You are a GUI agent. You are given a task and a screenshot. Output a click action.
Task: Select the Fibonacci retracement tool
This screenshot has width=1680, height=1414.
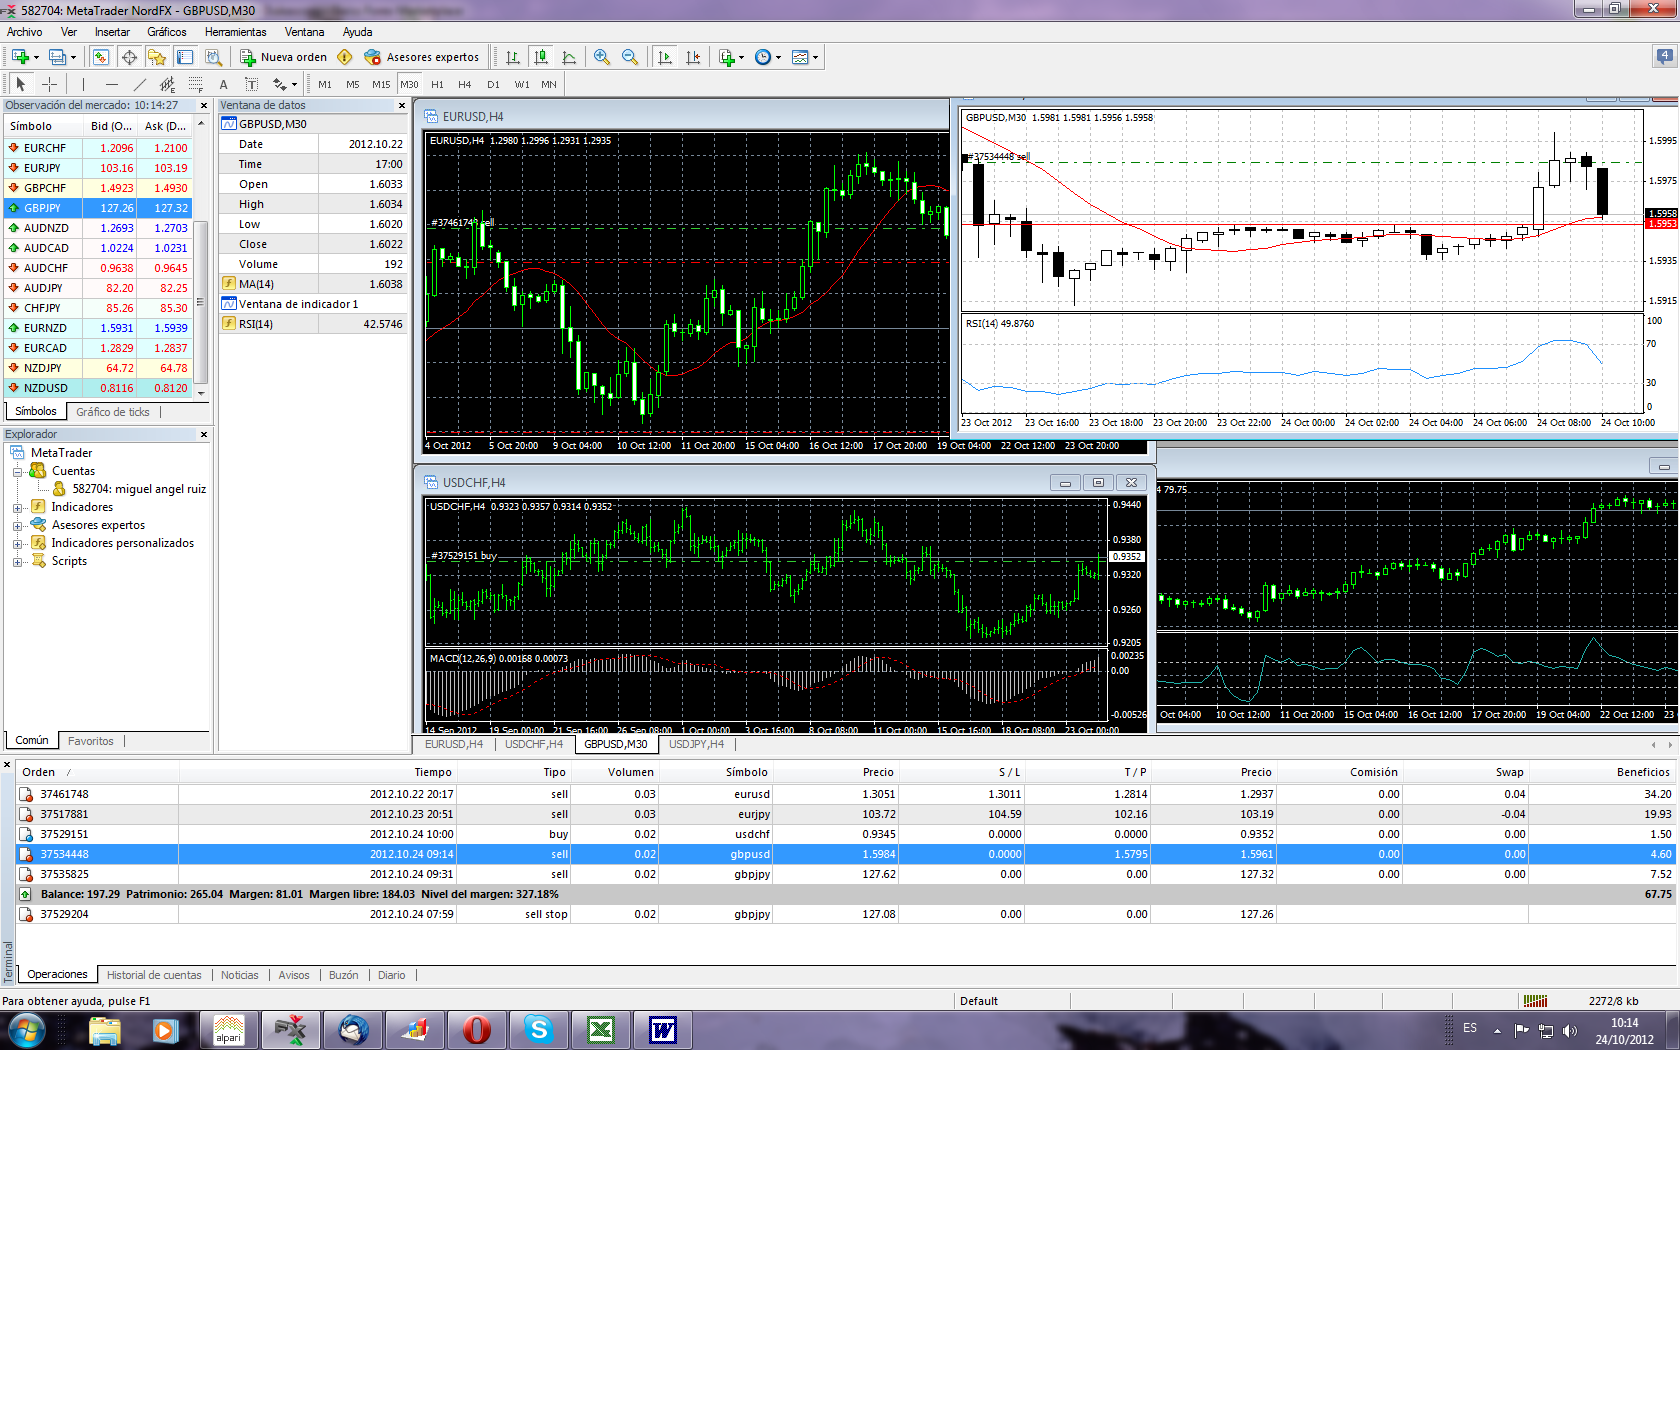click(x=196, y=85)
